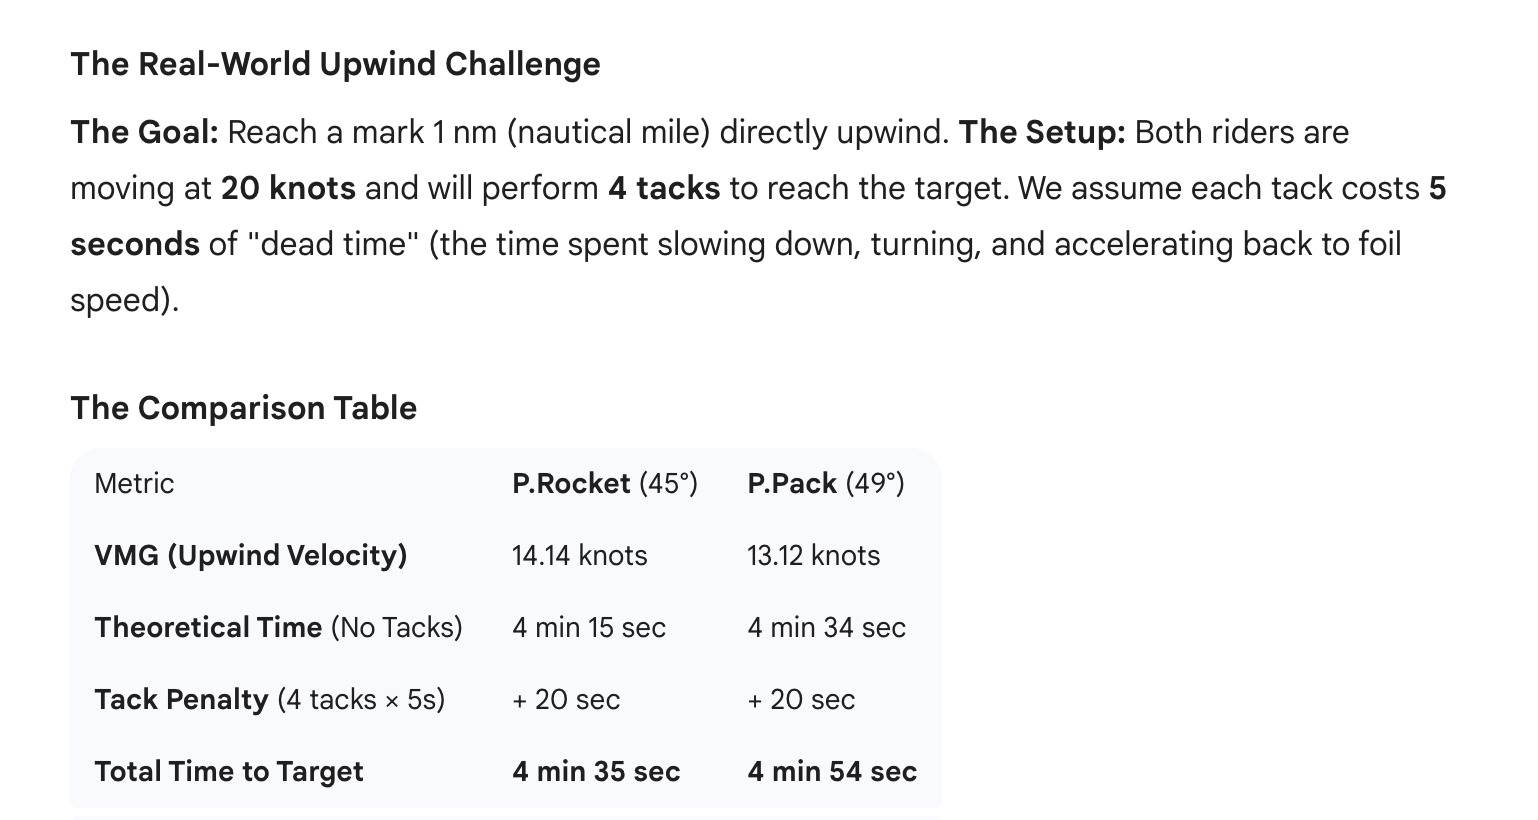The height and width of the screenshot is (820, 1538).
Task: Click the "4 min 15 sec" cell
Action: coord(588,628)
